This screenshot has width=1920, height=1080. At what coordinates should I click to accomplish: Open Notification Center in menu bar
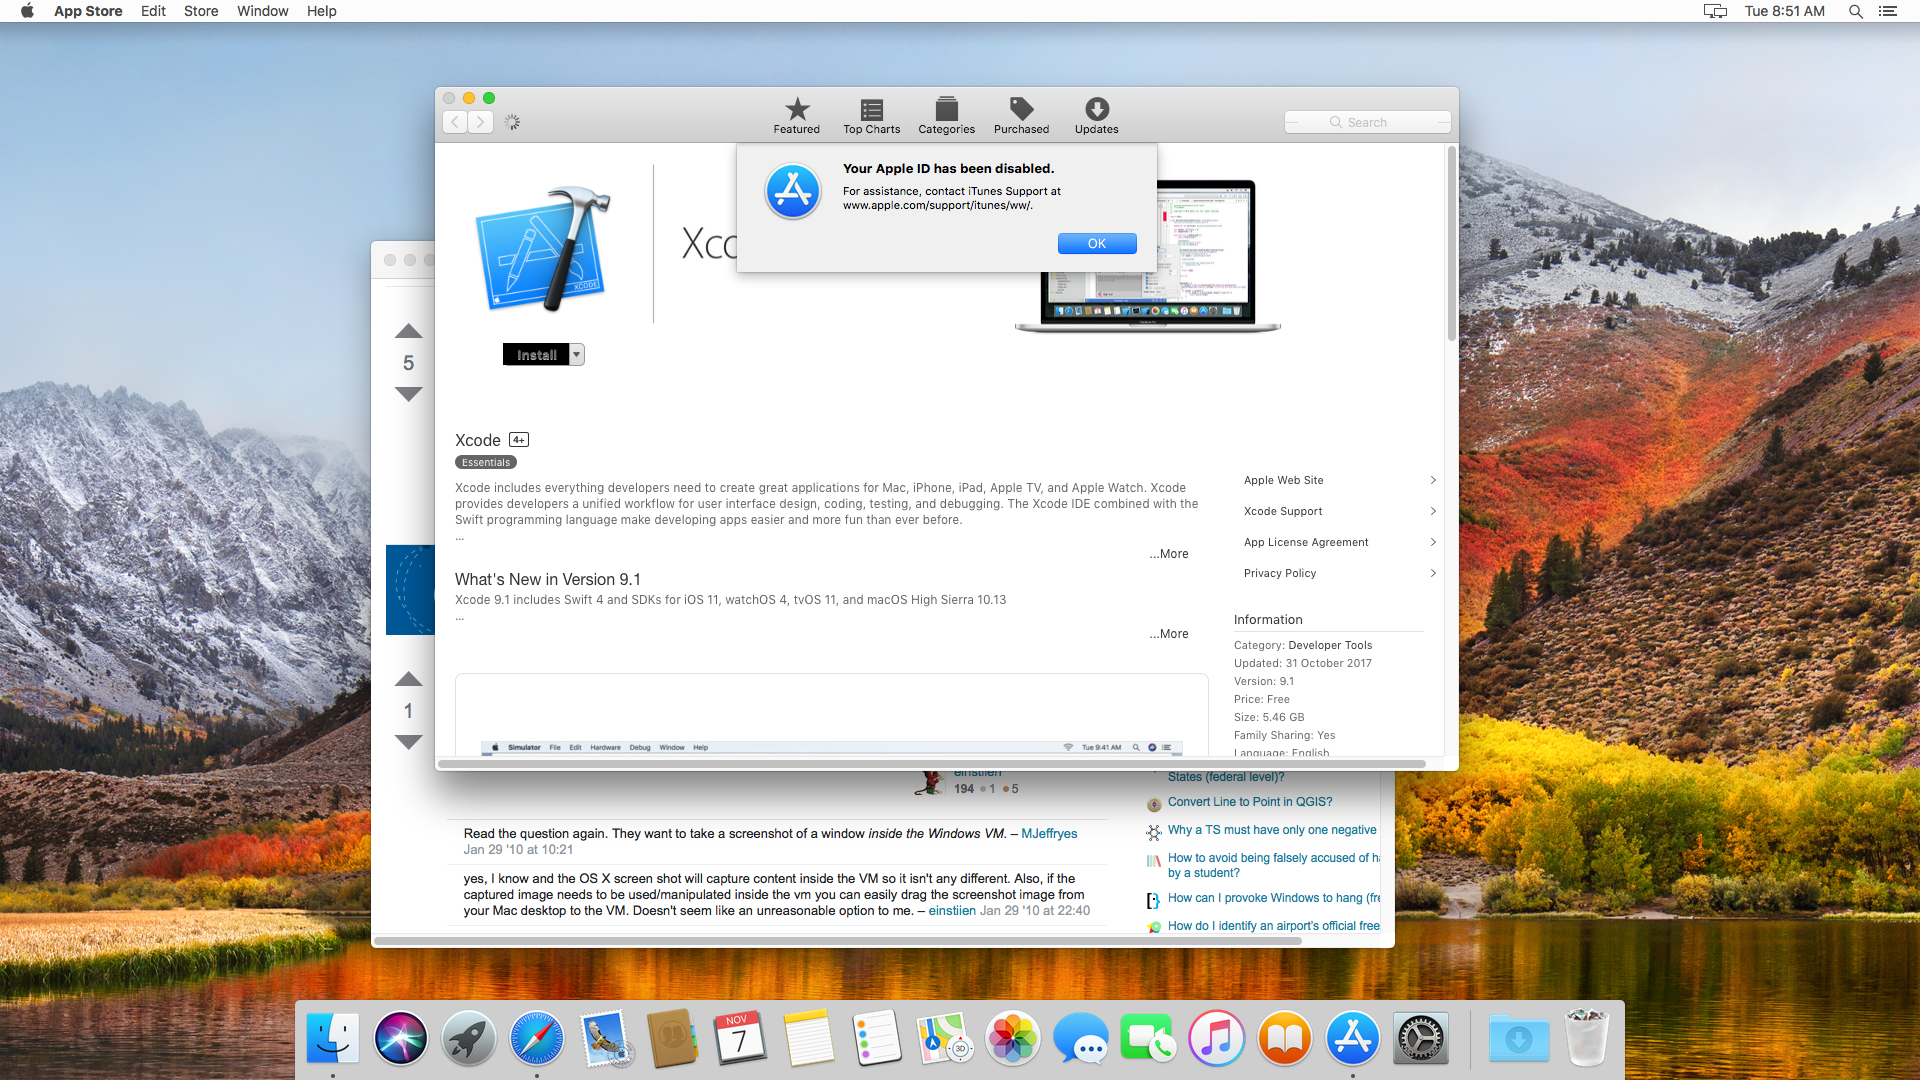pyautogui.click(x=1888, y=11)
